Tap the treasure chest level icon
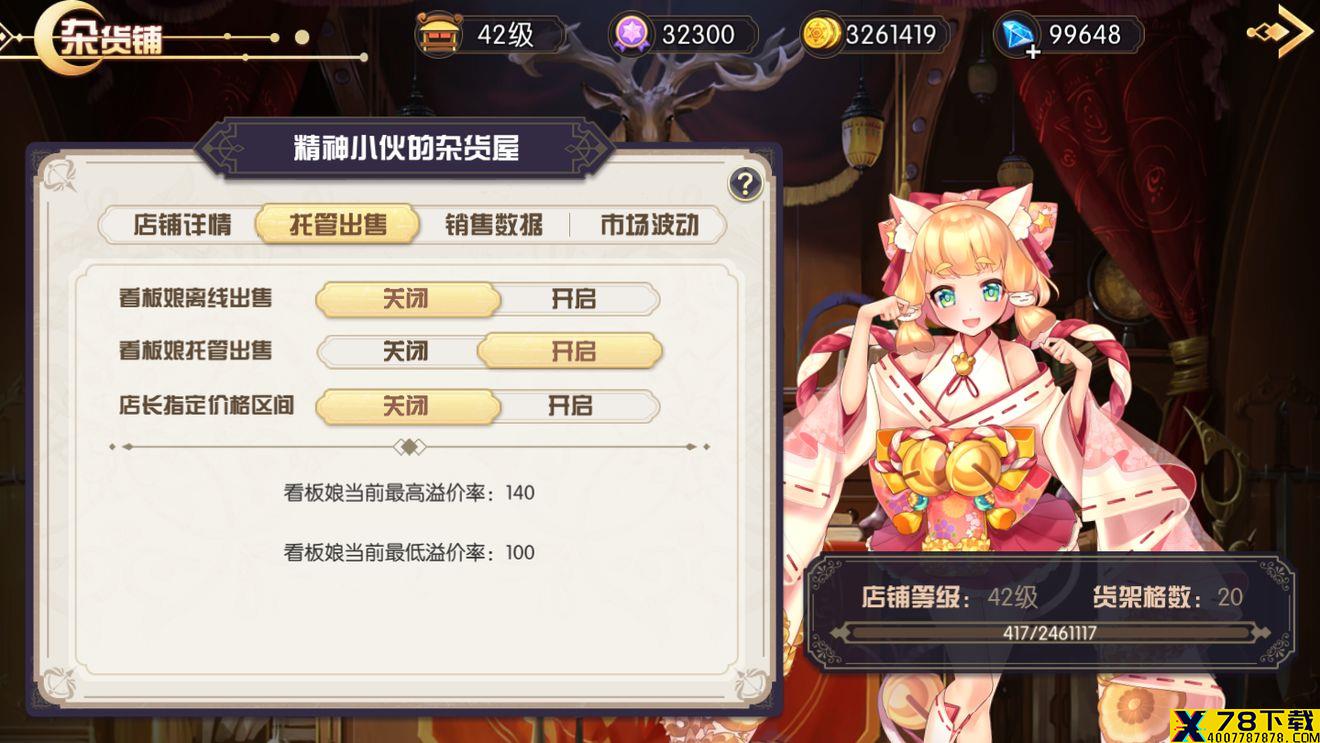The width and height of the screenshot is (1320, 743). coord(438,35)
